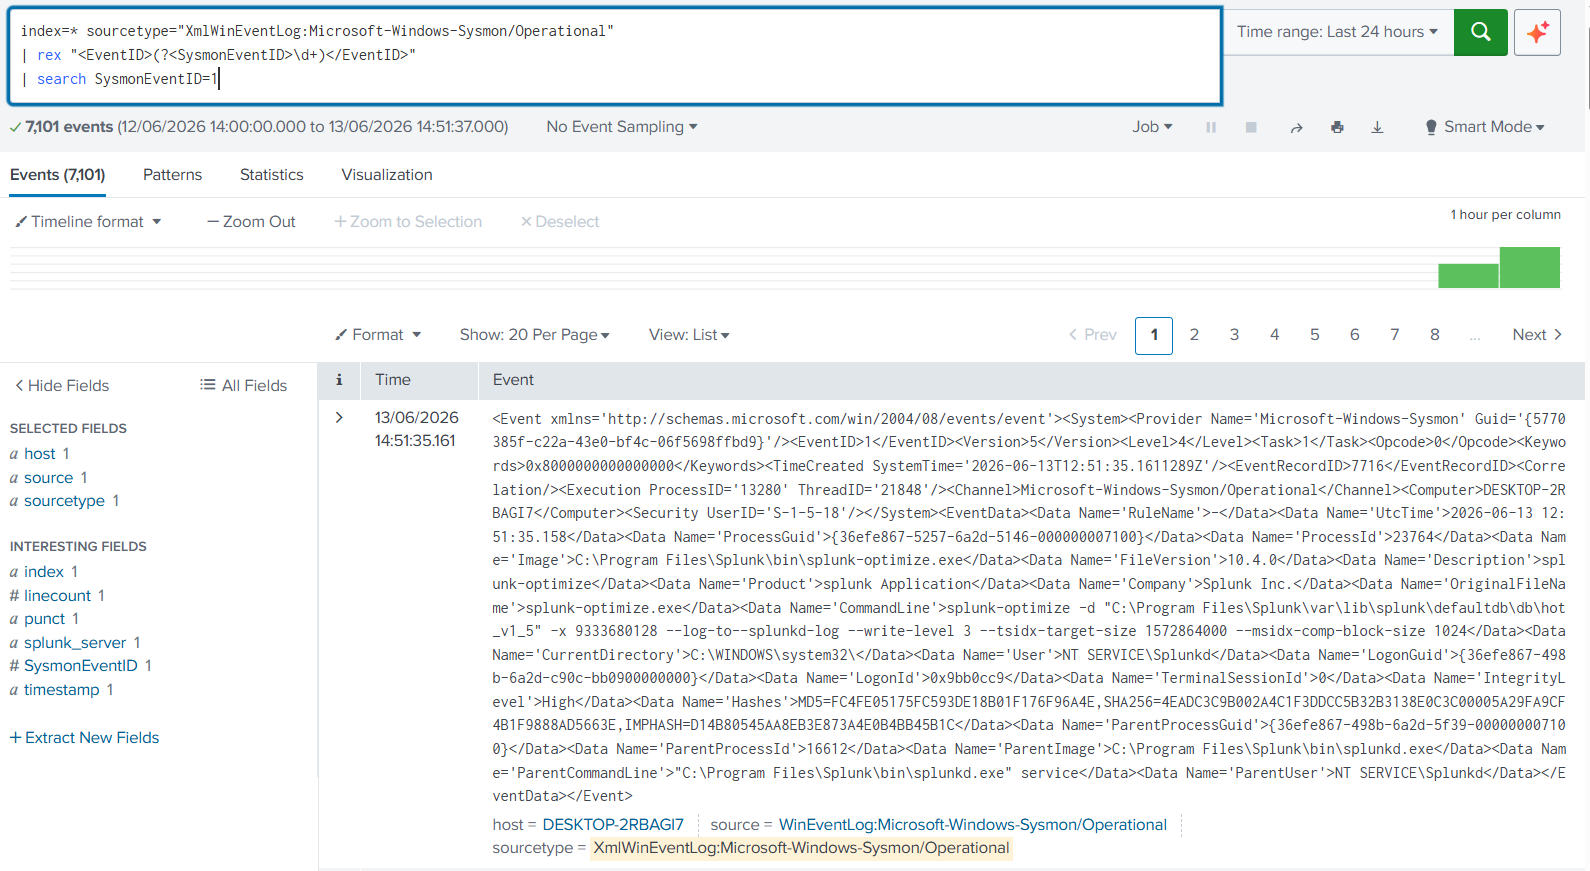The width and height of the screenshot is (1590, 871).
Task: Zoom Out the timeline
Action: click(x=251, y=222)
